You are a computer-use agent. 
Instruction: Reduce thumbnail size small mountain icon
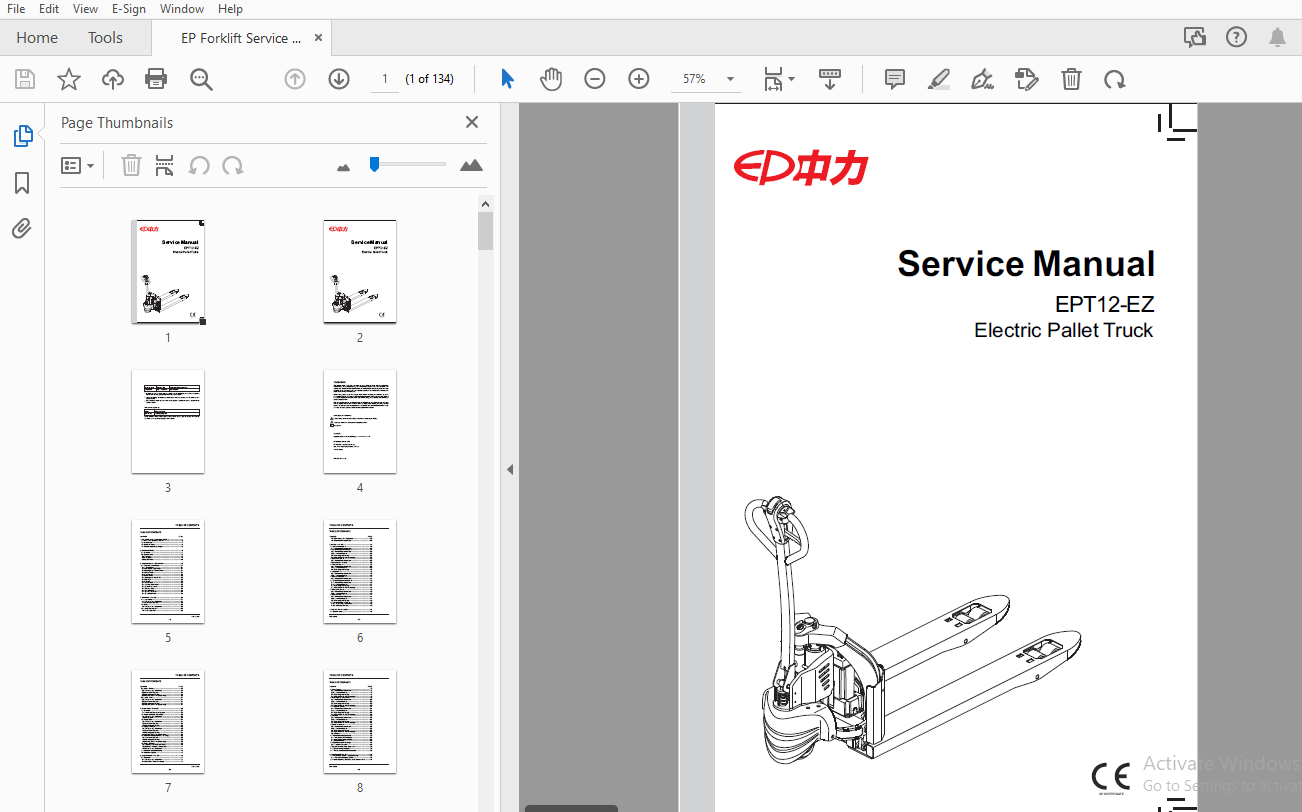tap(344, 167)
